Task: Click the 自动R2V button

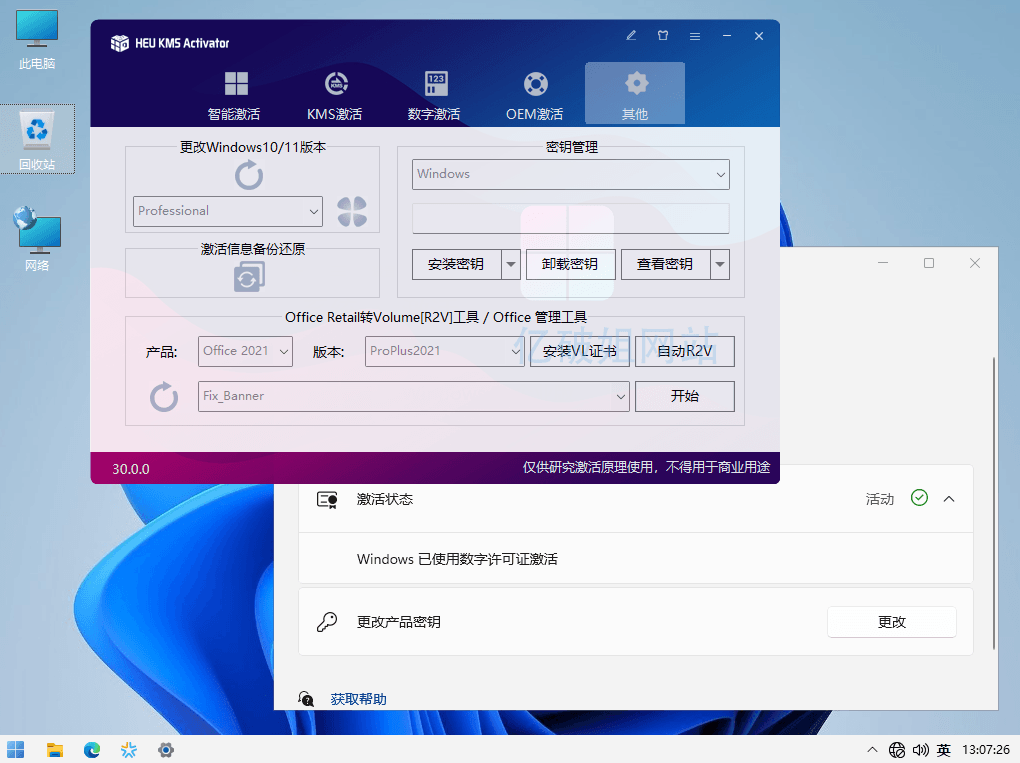Action: pos(685,351)
